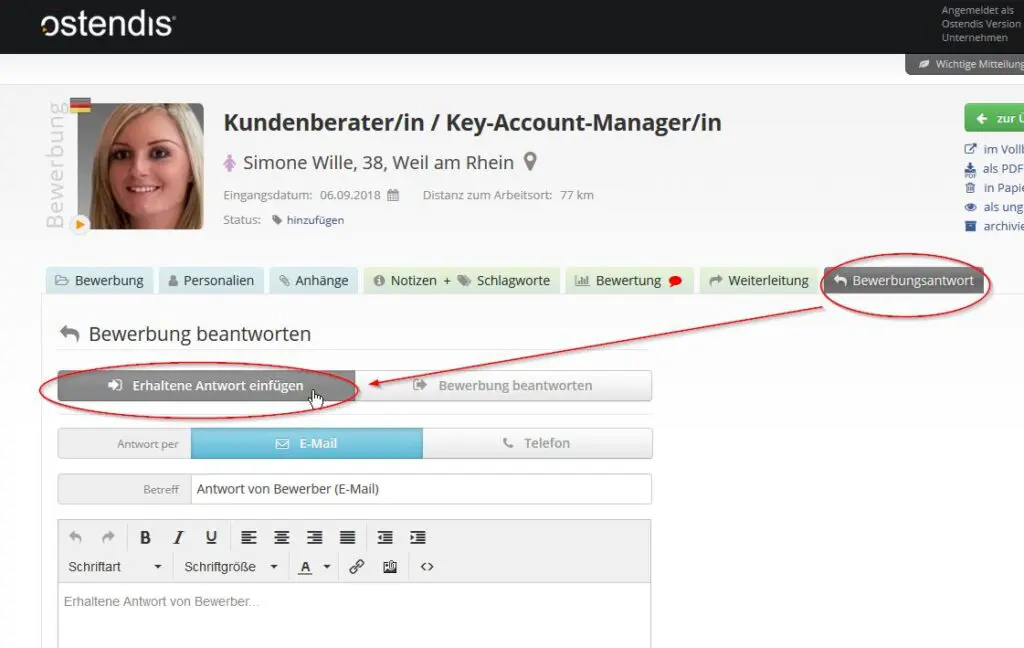Open the Bewertung tab
The height and width of the screenshot is (648, 1024).
click(x=630, y=280)
